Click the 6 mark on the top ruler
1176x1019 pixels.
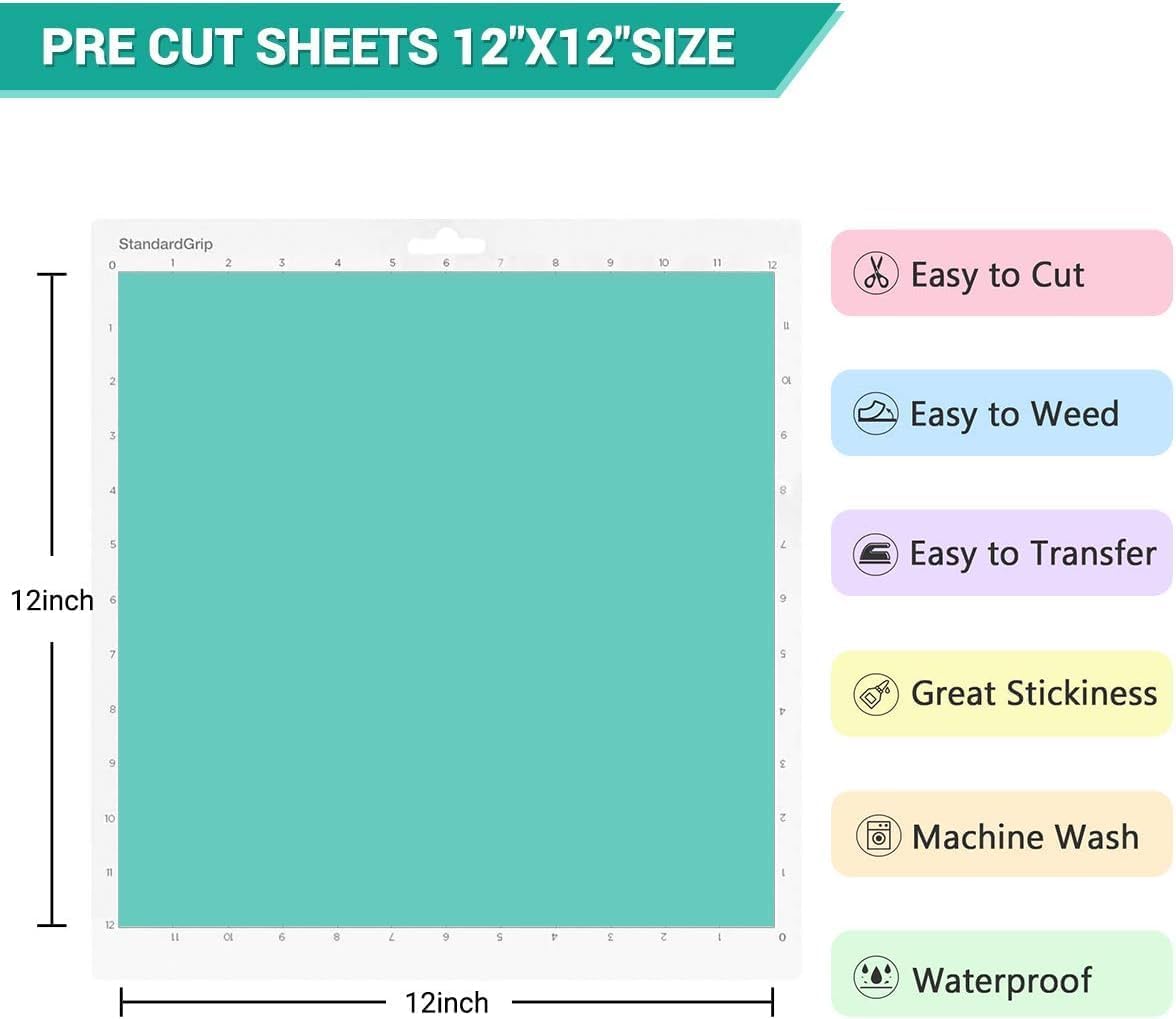point(446,263)
